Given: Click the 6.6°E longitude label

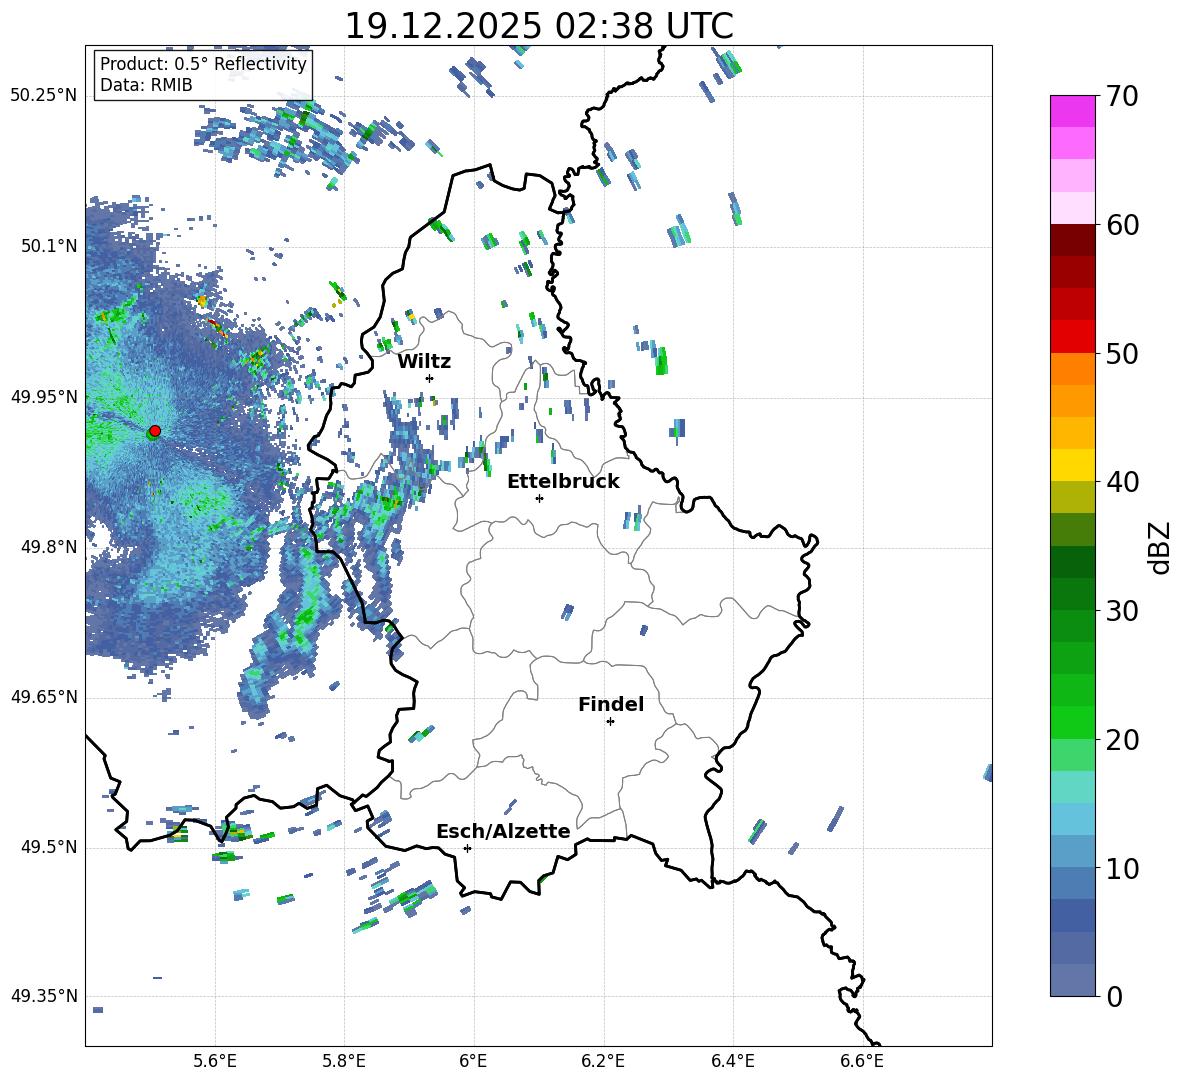Looking at the screenshot, I should pos(862,1061).
